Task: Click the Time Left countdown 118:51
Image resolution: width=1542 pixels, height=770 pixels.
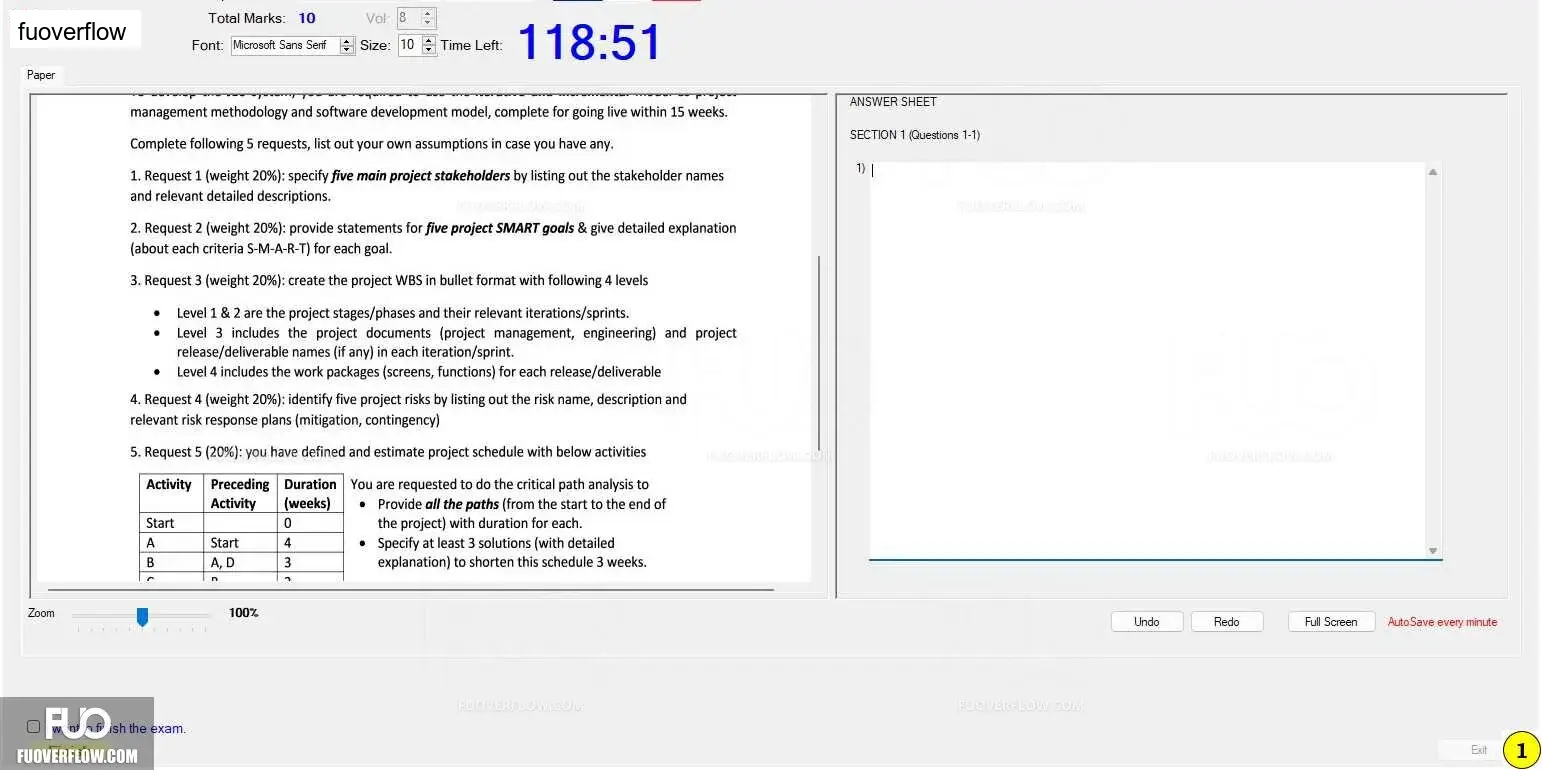Action: point(590,43)
